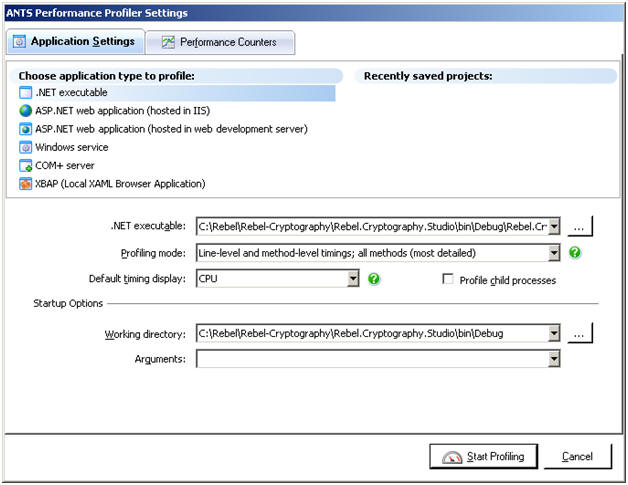Image resolution: width=628 pixels, height=485 pixels.
Task: Select COM+ server application type
Action: point(57,166)
